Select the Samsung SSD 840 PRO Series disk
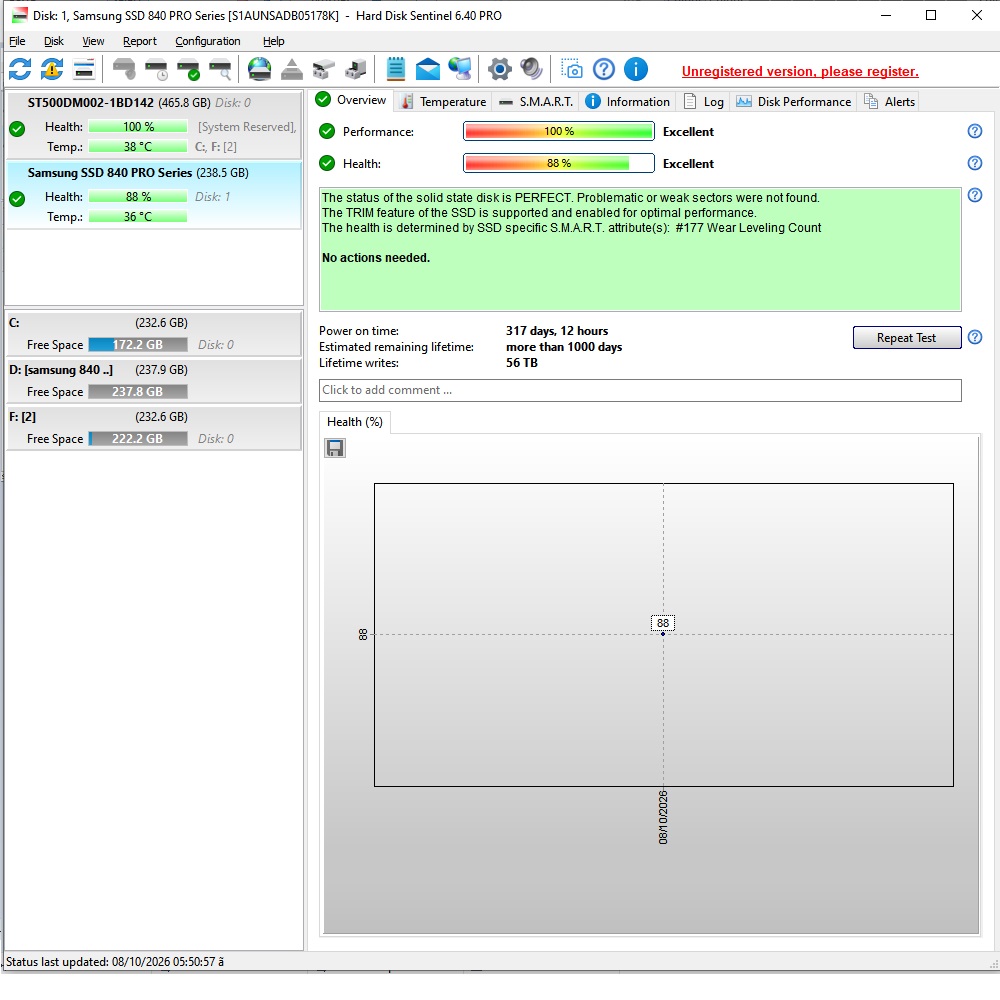1000x1000 pixels. (x=154, y=195)
